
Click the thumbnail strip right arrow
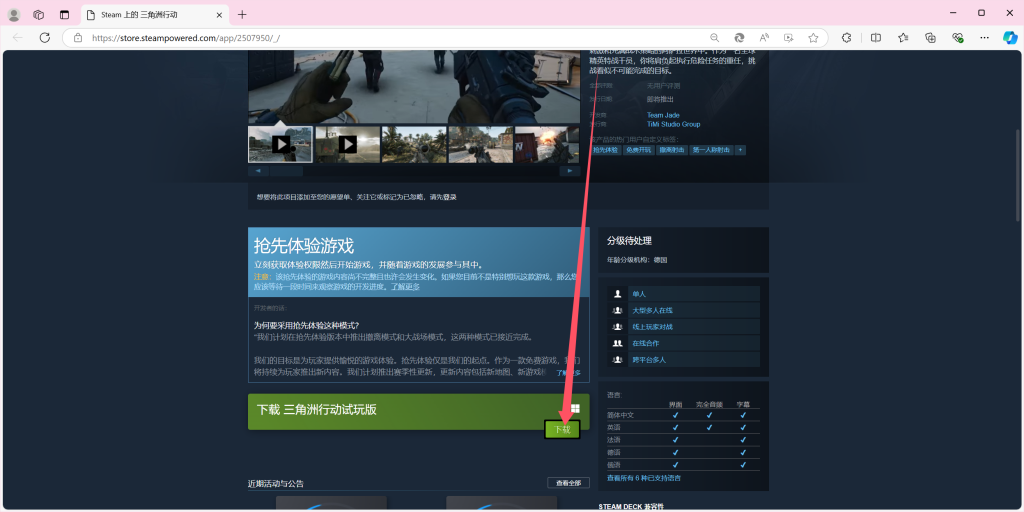pyautogui.click(x=570, y=171)
